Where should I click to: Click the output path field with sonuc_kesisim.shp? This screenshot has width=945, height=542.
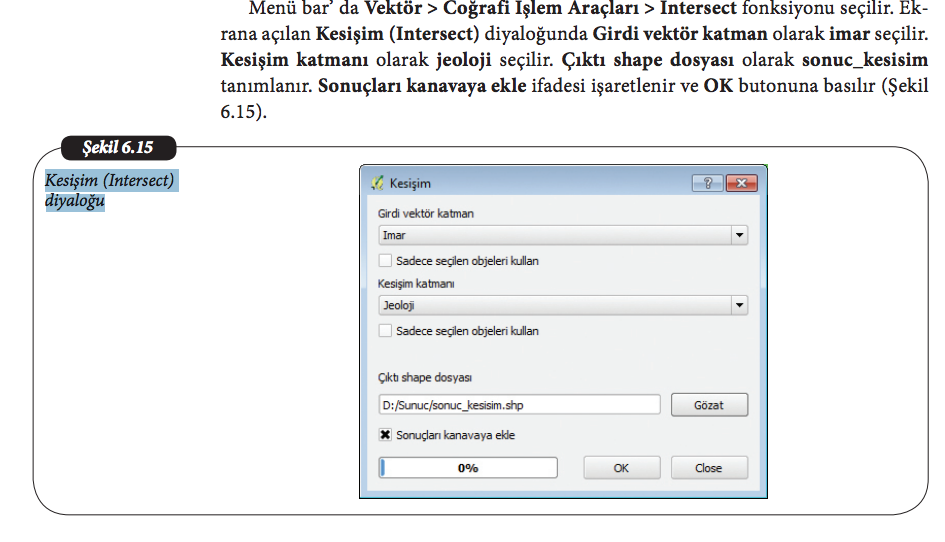[x=518, y=405]
